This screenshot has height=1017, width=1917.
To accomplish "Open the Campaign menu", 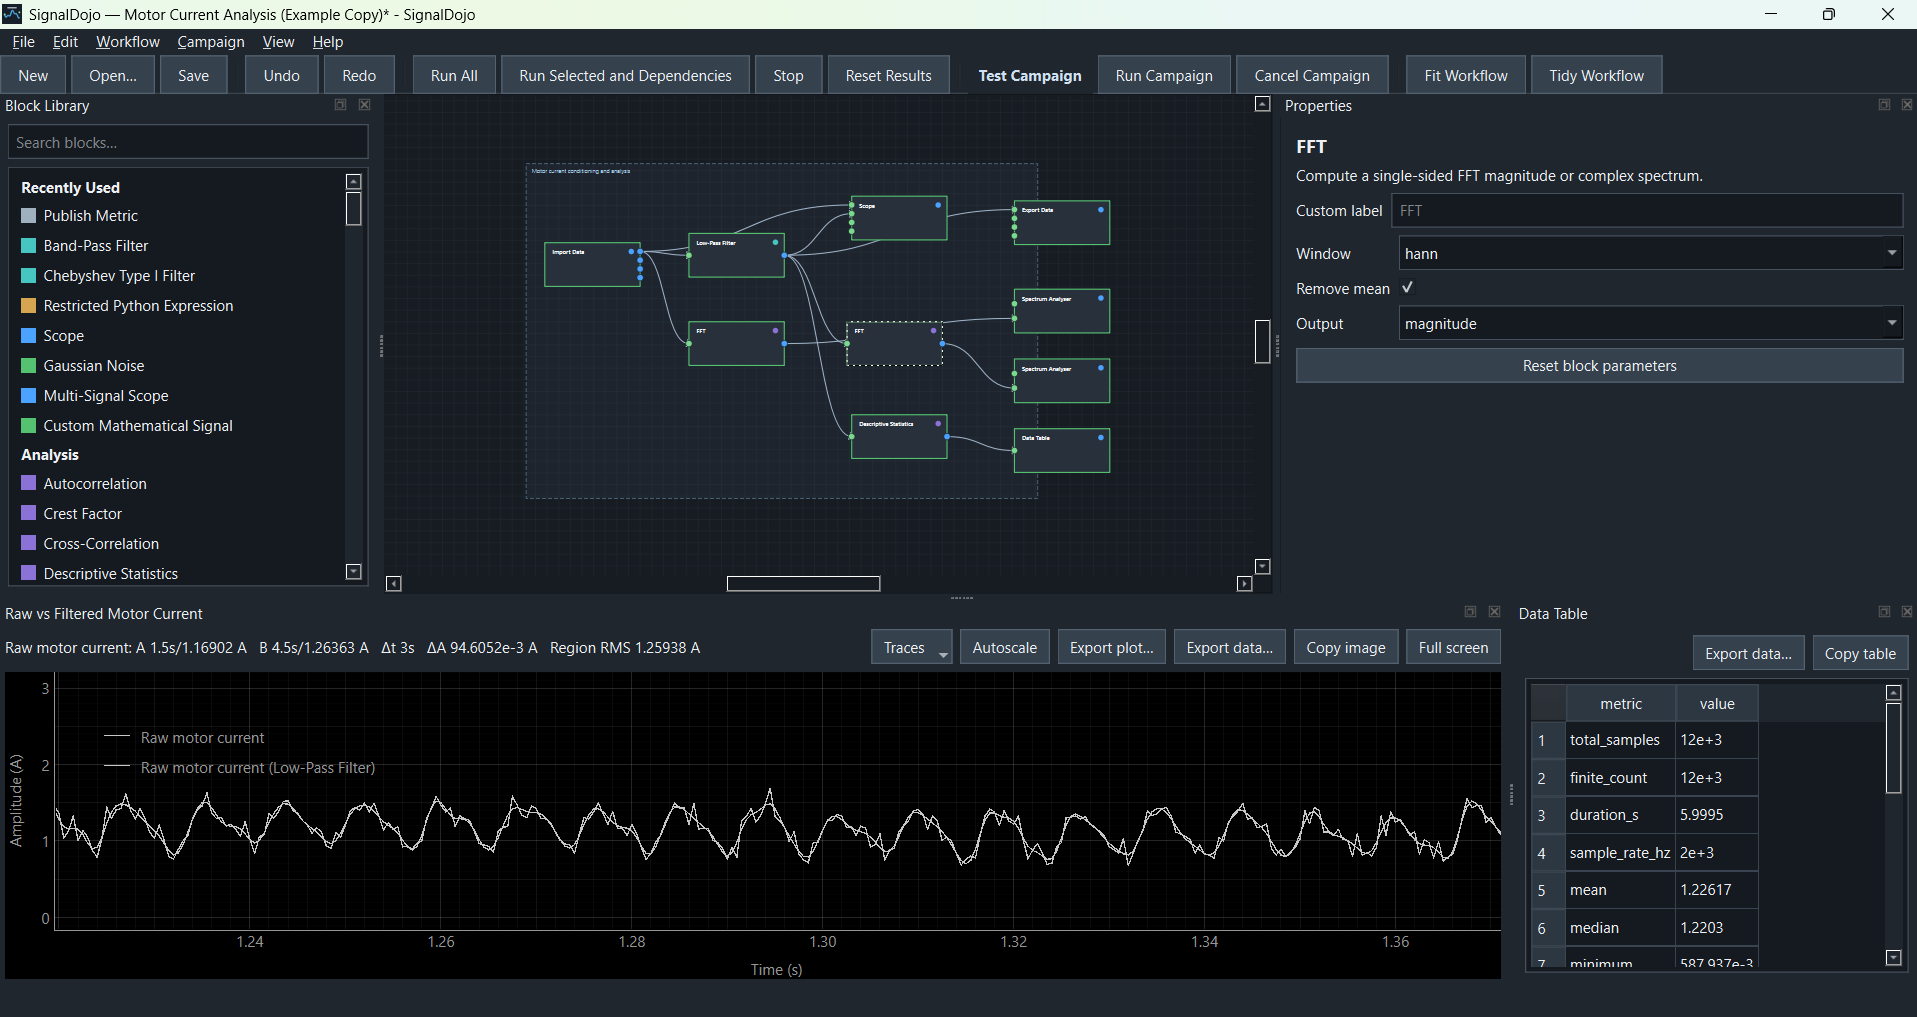I will pyautogui.click(x=211, y=42).
